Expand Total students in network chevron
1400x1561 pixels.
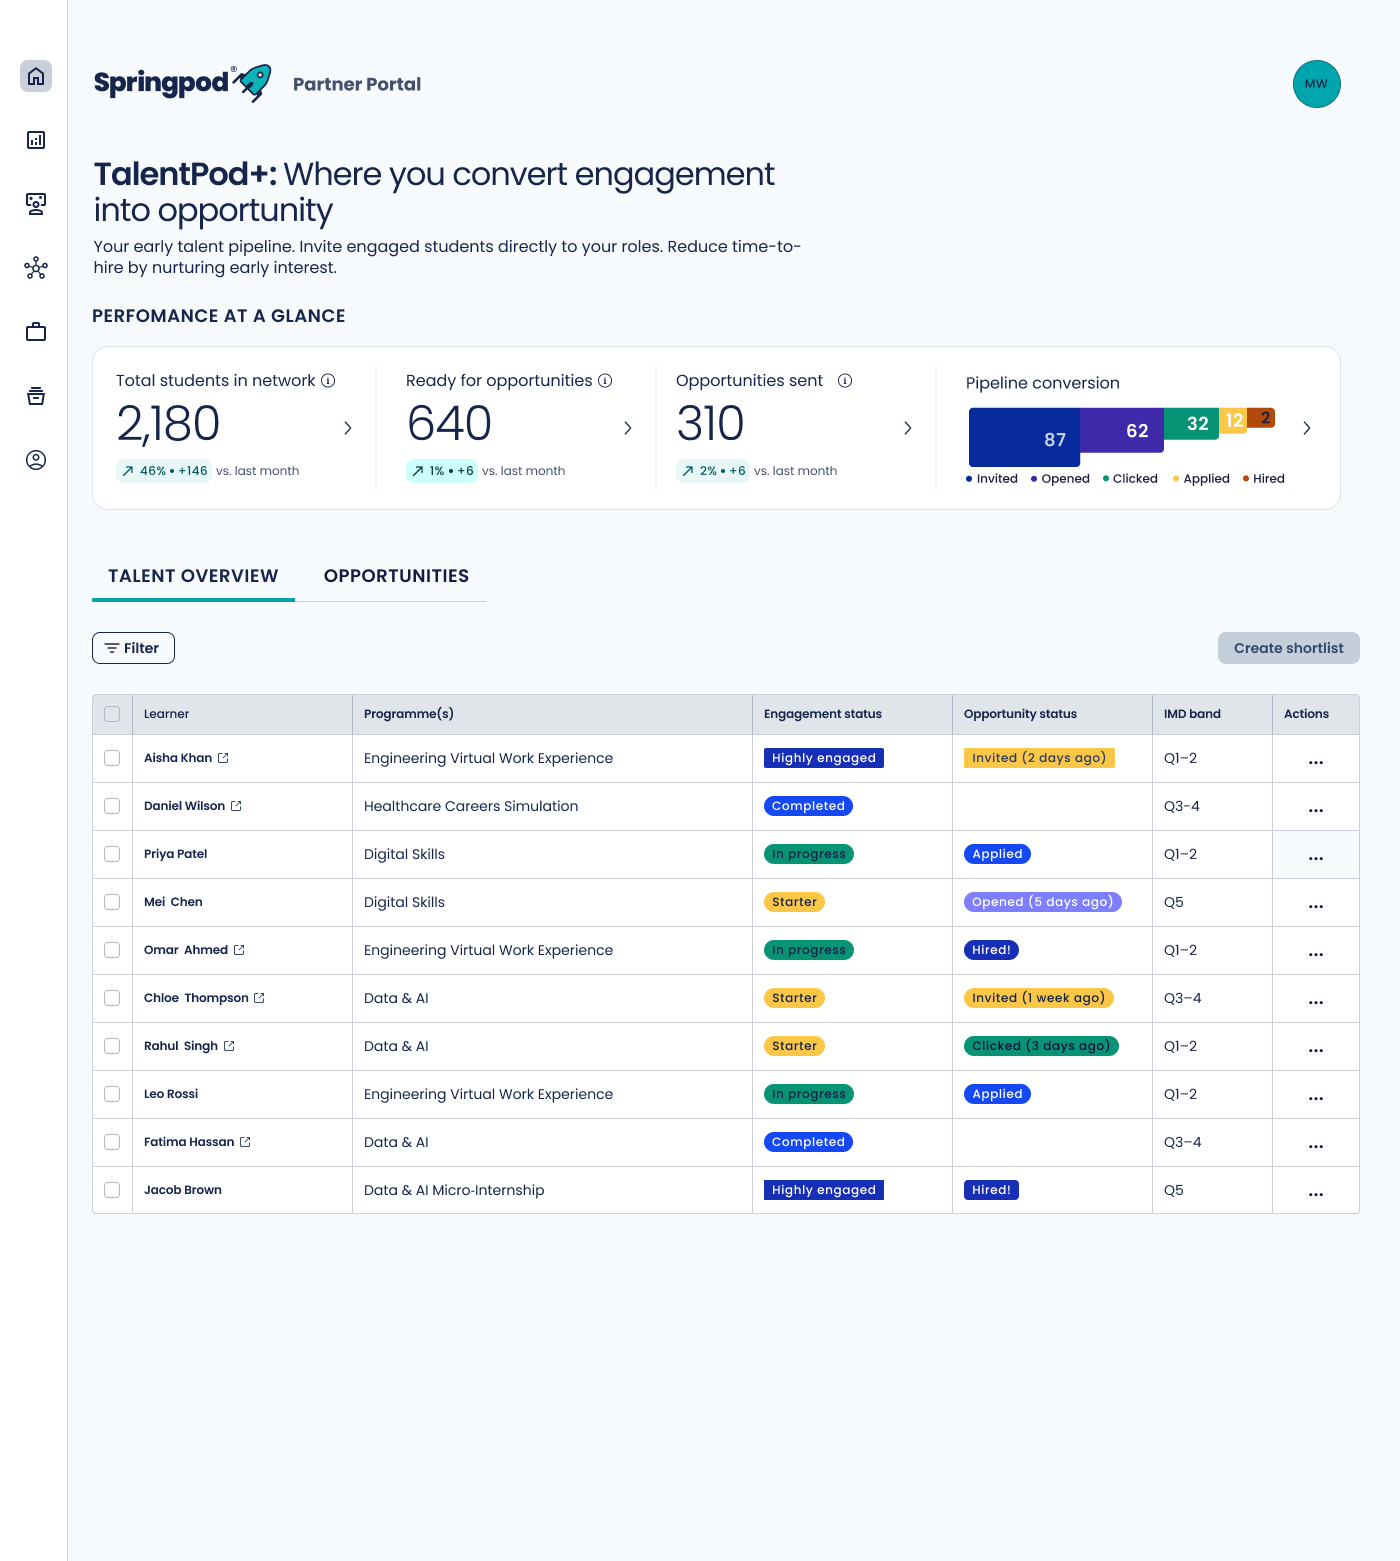click(348, 428)
